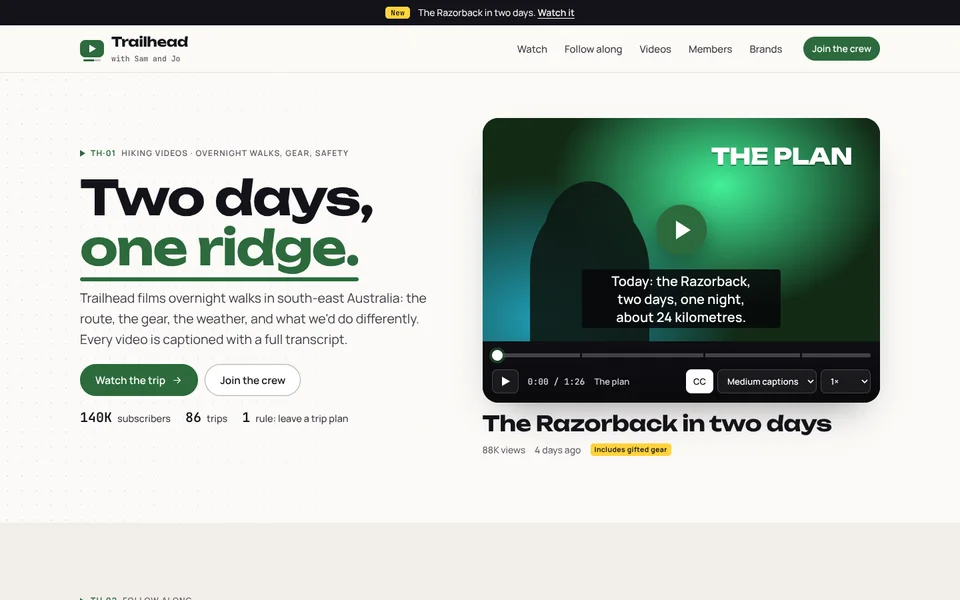Viewport: 960px width, 600px height.
Task: Click the 4 days ago text
Action: 558,450
